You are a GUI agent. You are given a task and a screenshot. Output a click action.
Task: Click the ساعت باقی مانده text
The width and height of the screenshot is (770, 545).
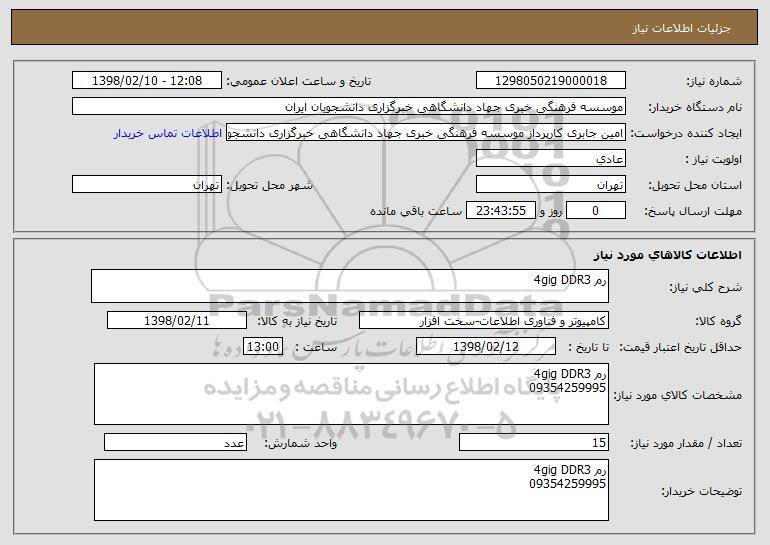(415, 211)
